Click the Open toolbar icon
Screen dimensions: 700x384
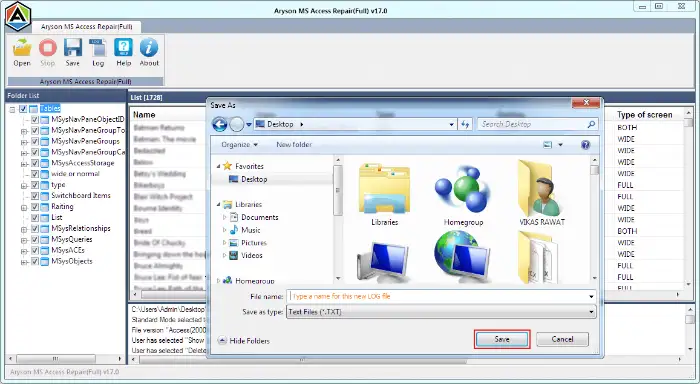click(x=22, y=52)
